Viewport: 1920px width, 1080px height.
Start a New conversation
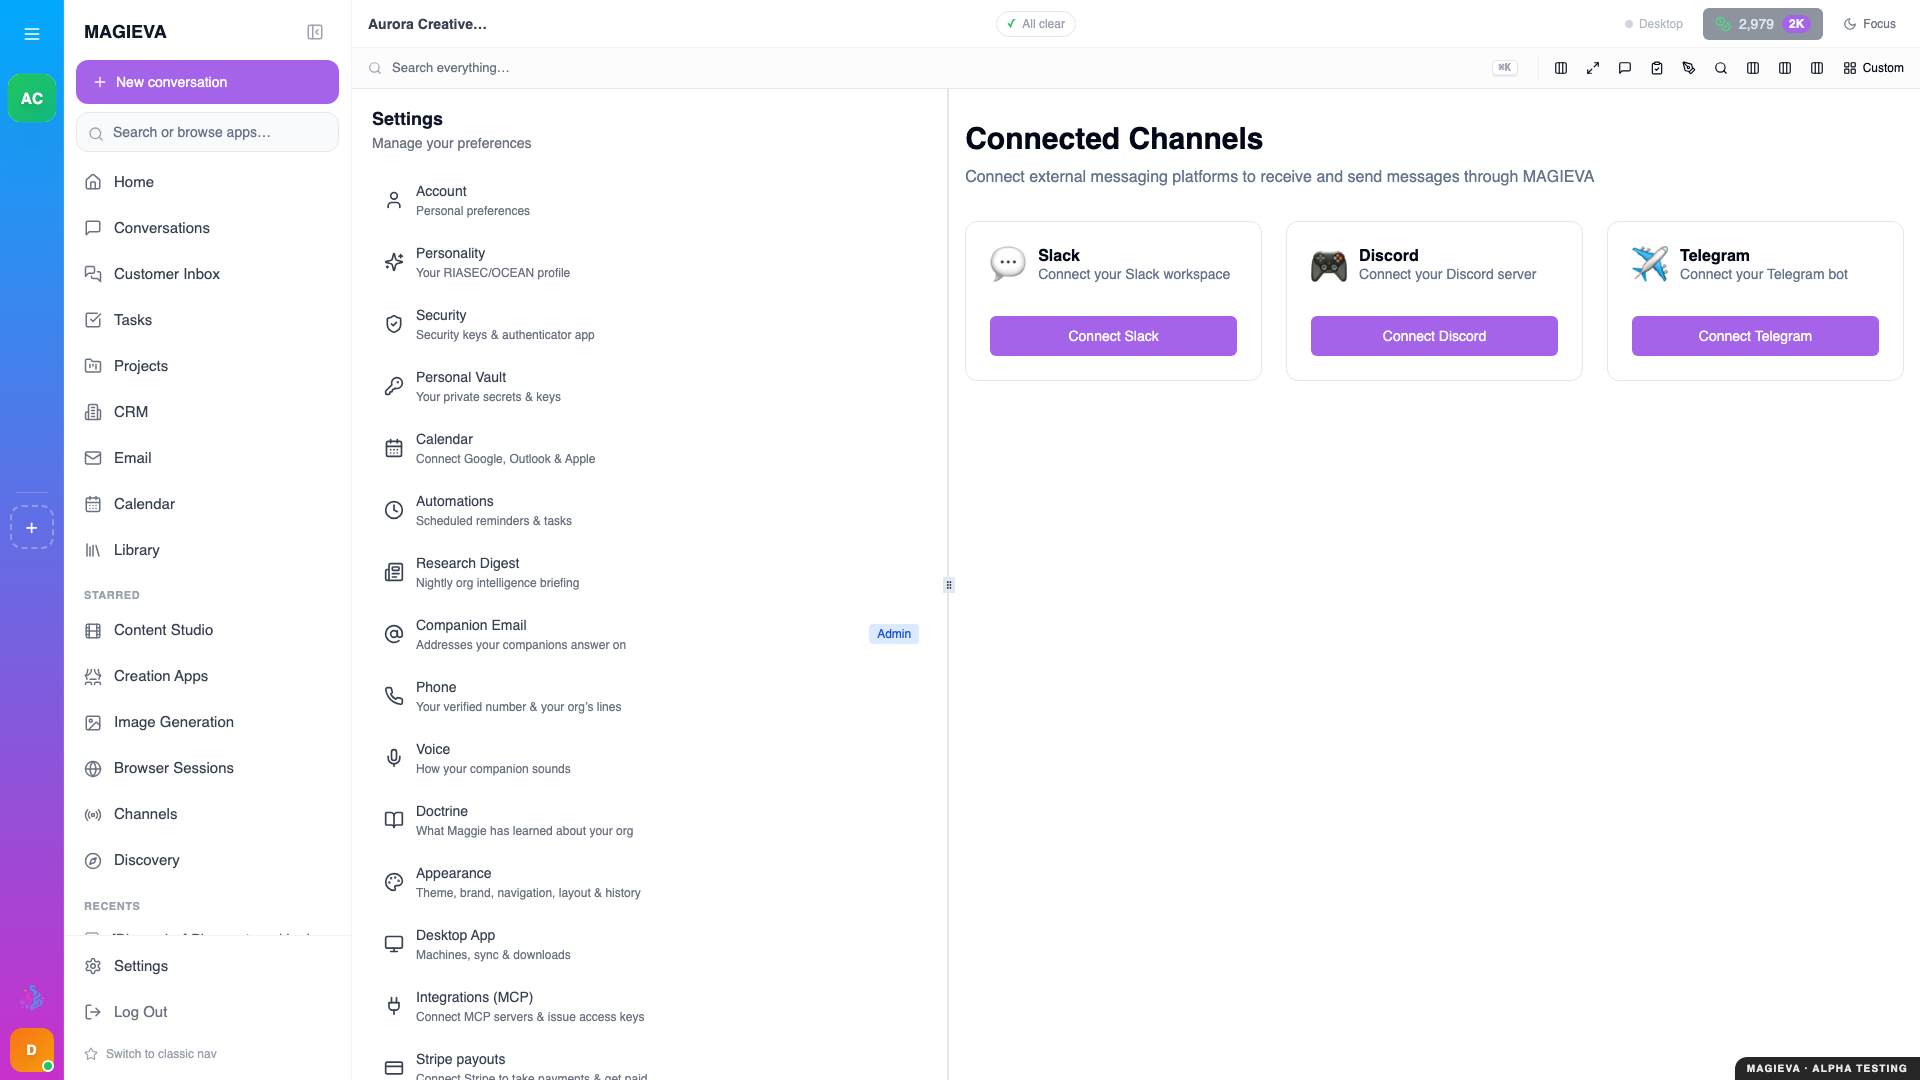click(207, 82)
